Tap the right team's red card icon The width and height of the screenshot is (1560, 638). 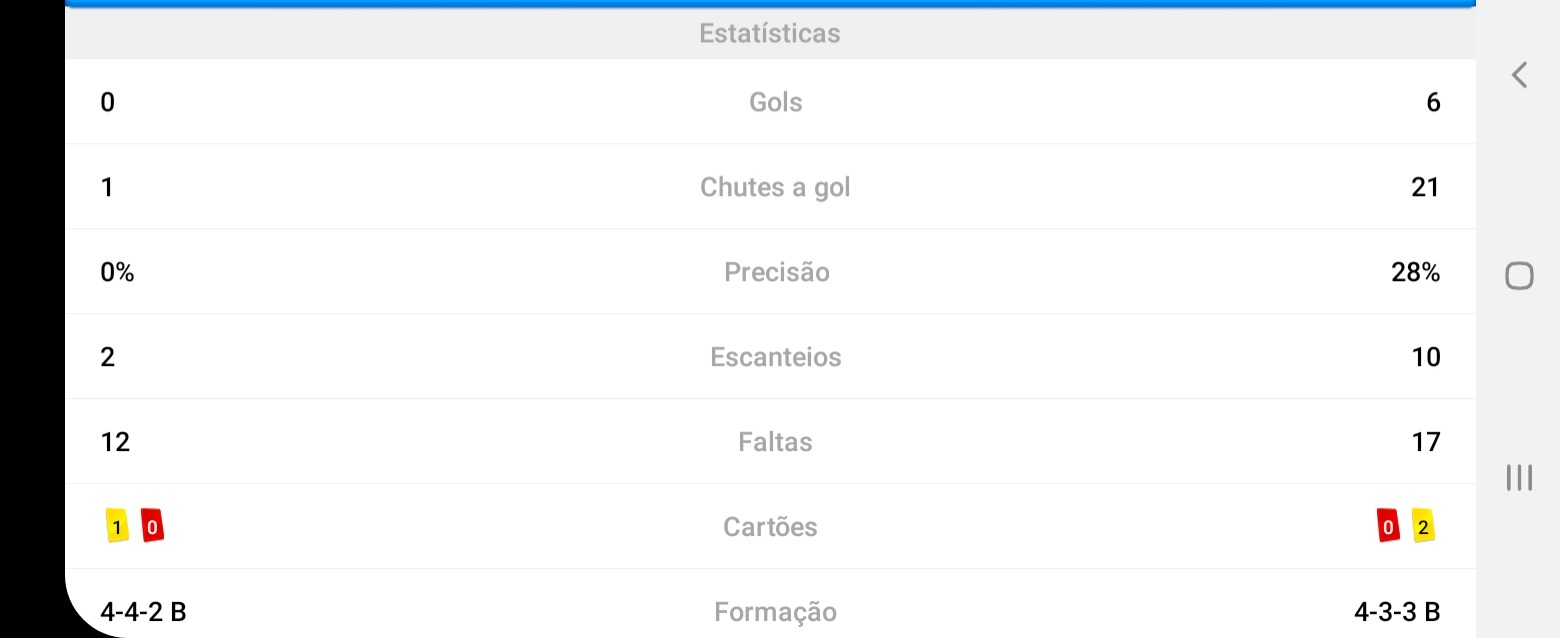(x=1388, y=526)
